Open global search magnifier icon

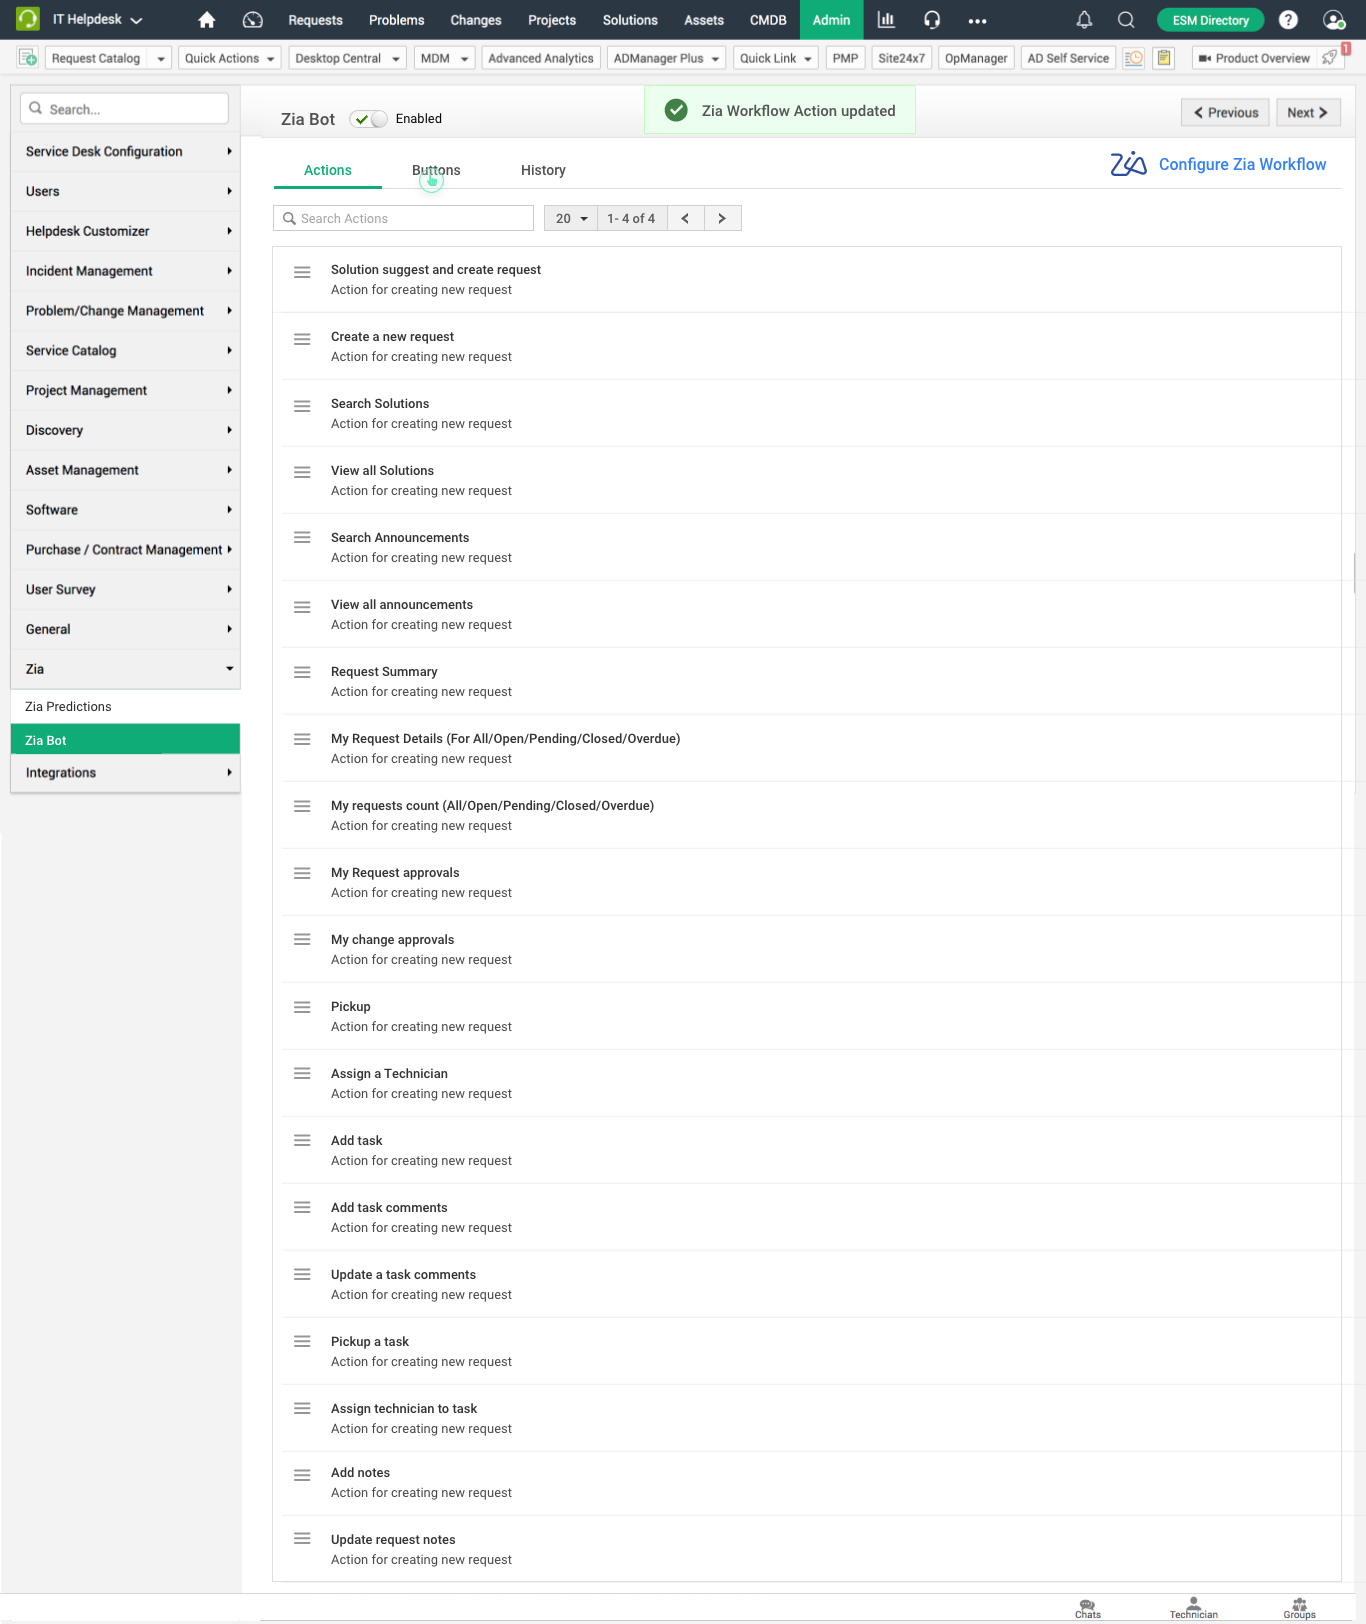[x=1126, y=20]
